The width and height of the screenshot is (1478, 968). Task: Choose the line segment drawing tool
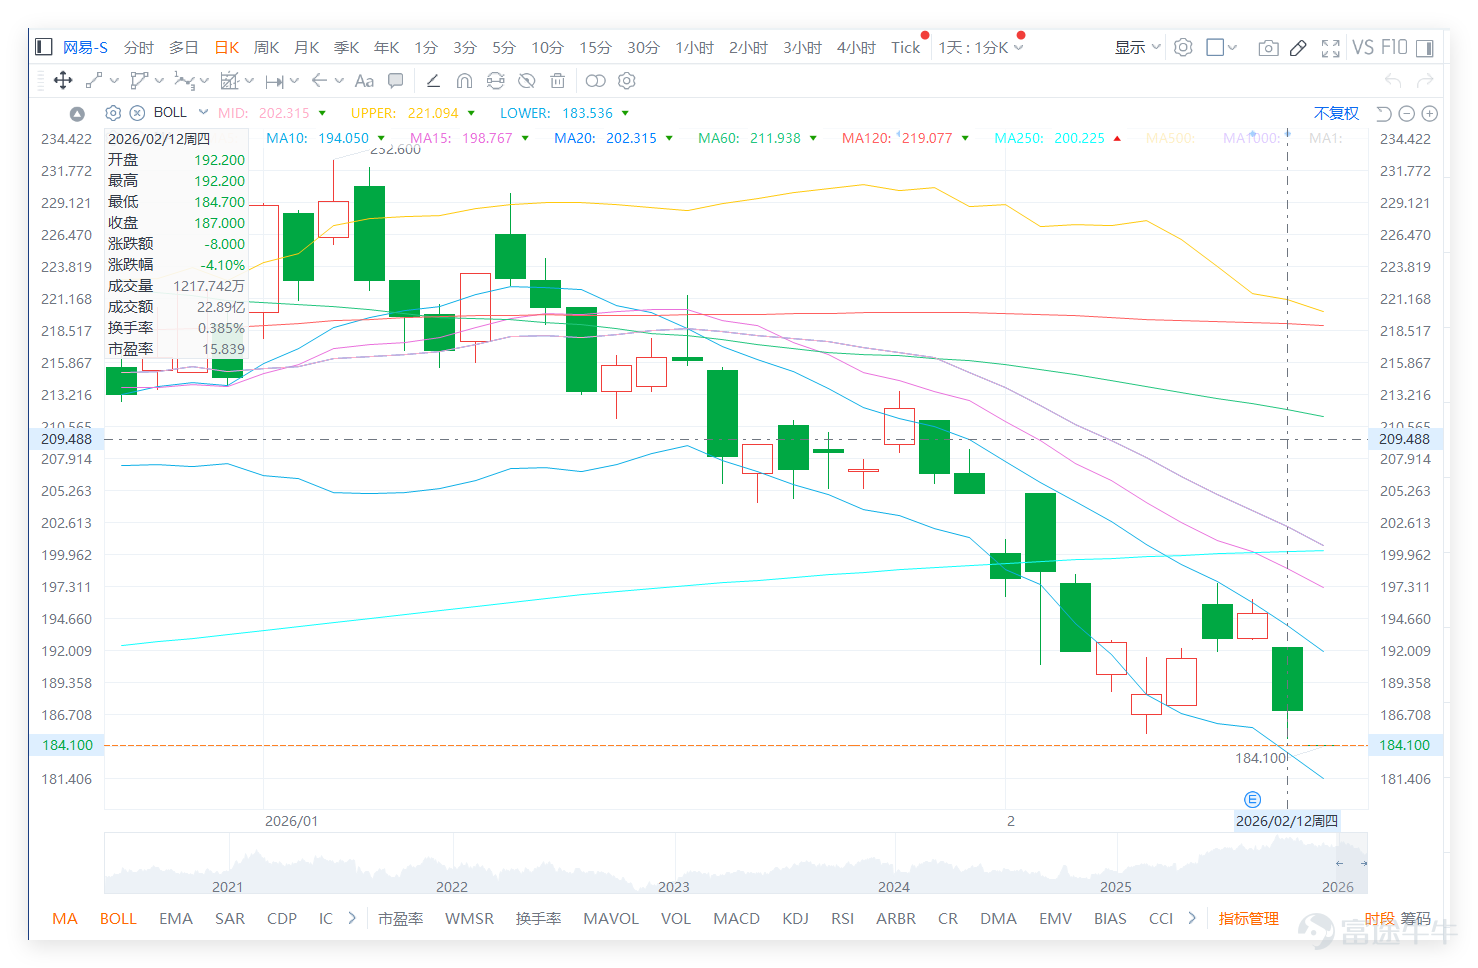(x=95, y=81)
